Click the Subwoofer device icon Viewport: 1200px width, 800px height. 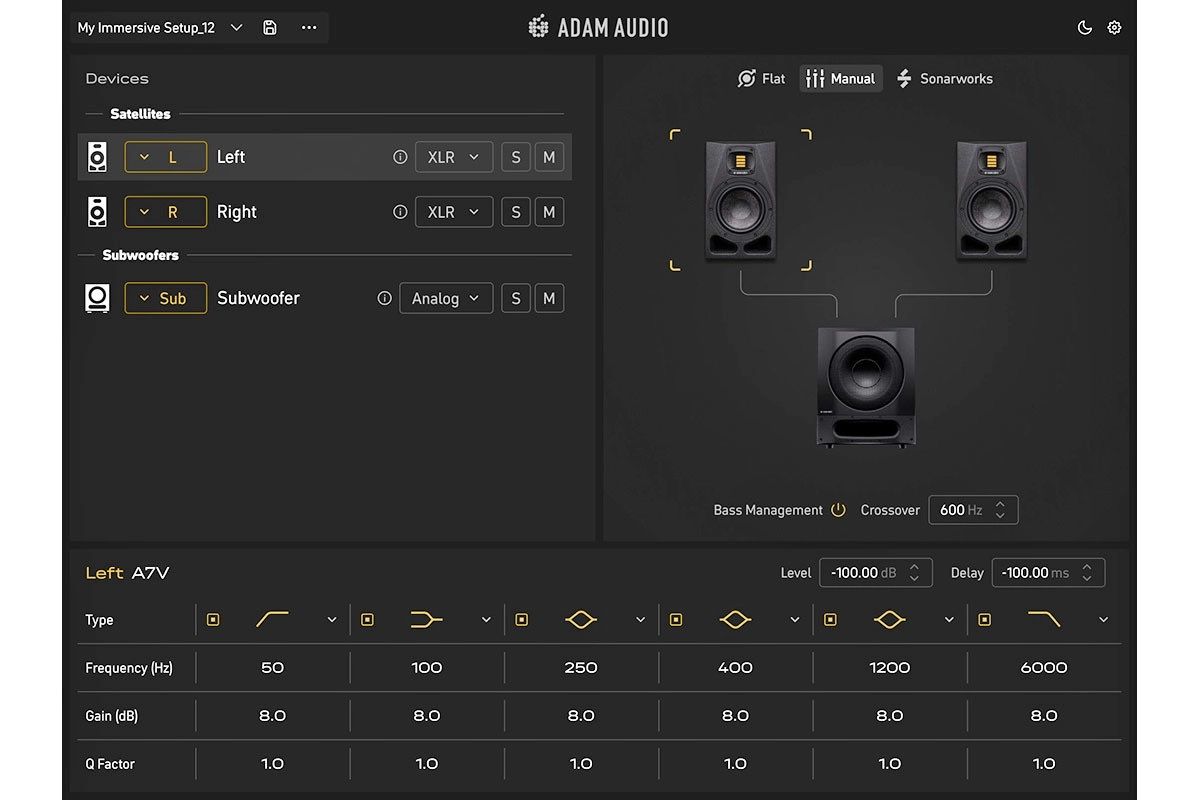[97, 298]
